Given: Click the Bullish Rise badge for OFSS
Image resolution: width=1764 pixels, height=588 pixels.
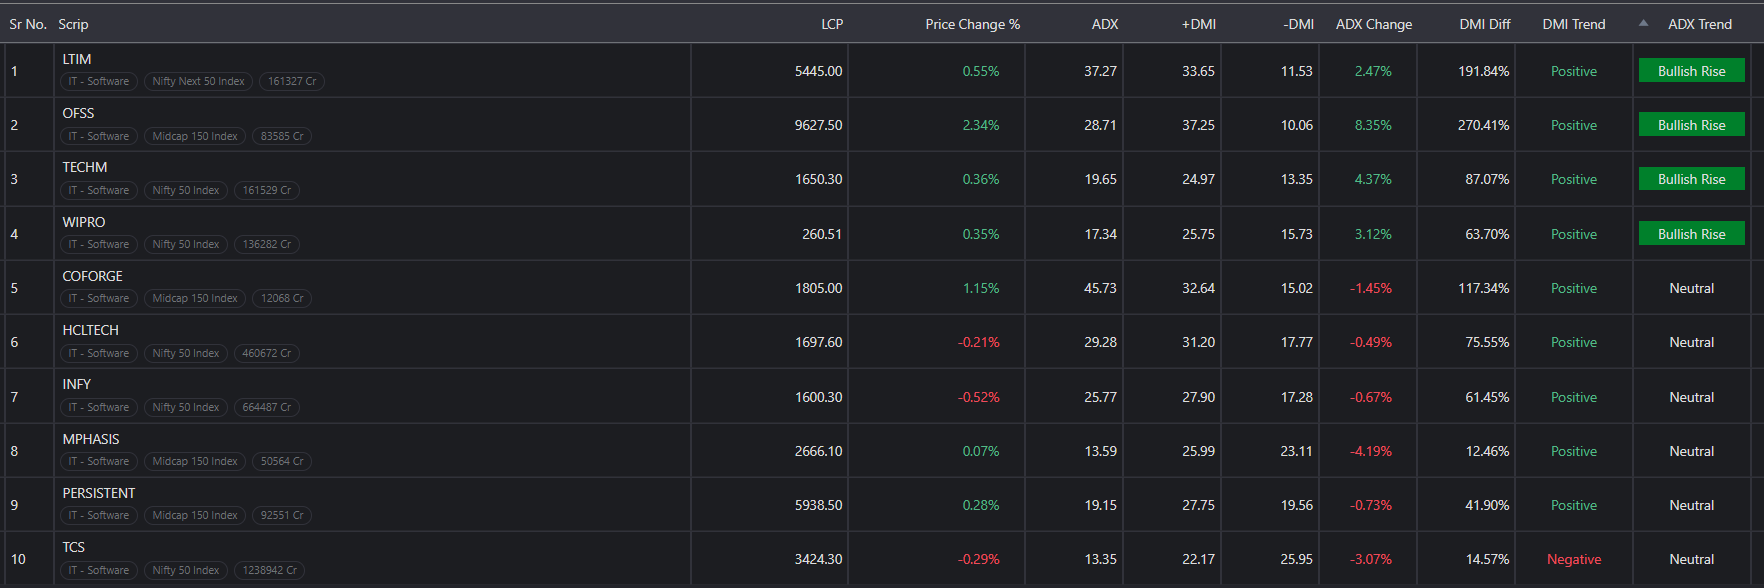Looking at the screenshot, I should (x=1692, y=125).
